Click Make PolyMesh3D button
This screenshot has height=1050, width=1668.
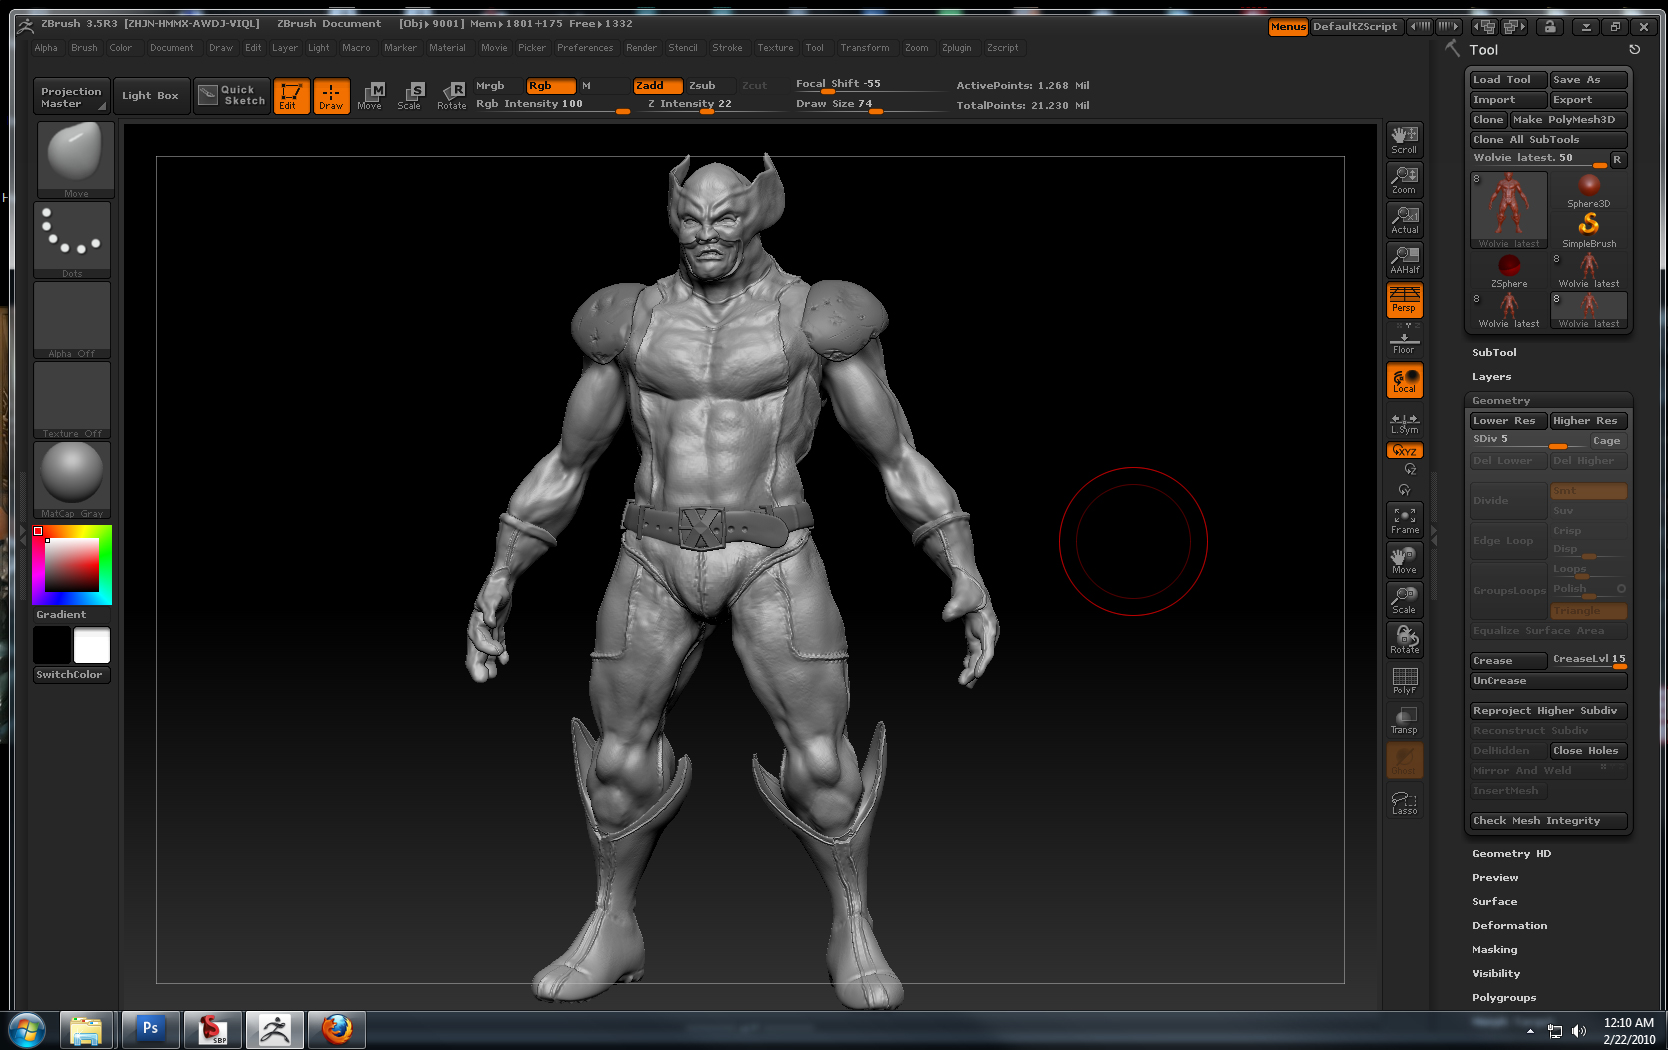coord(1569,120)
